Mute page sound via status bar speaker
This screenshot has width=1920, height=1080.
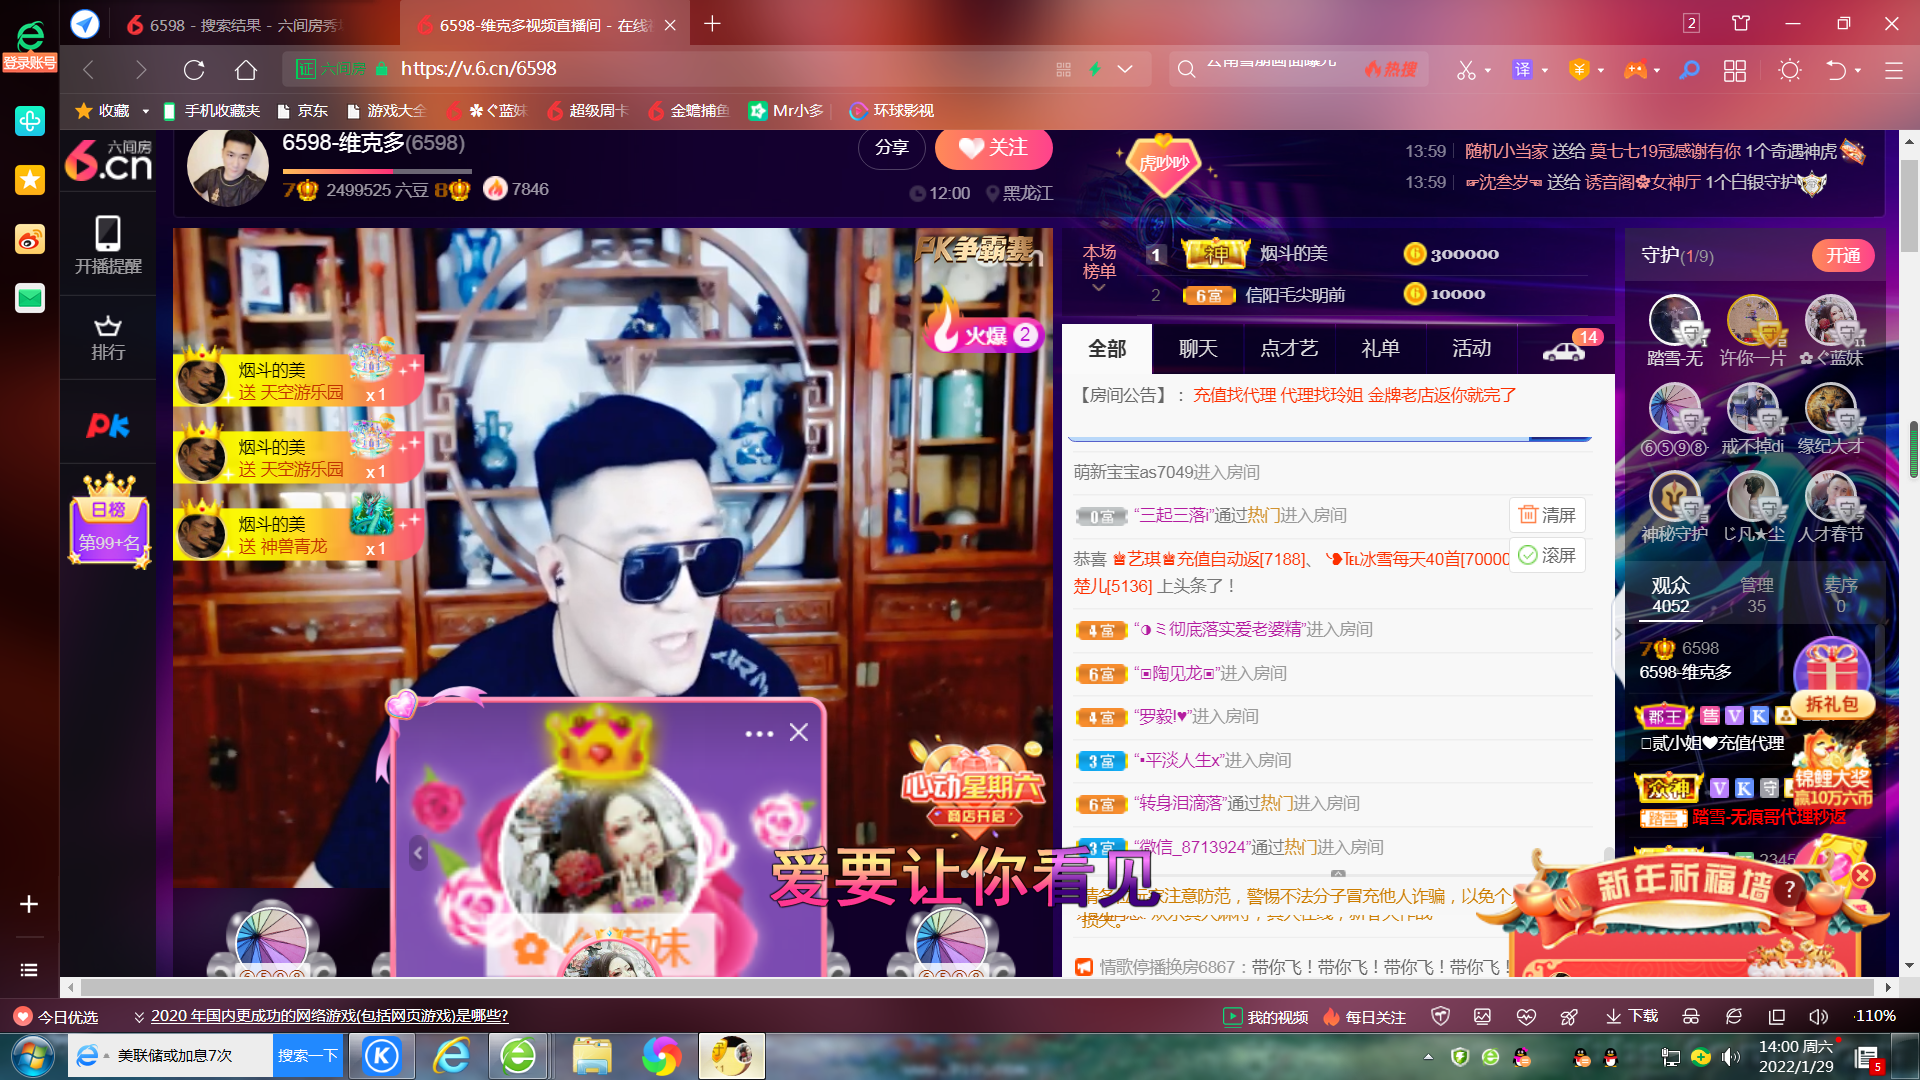[1818, 1017]
